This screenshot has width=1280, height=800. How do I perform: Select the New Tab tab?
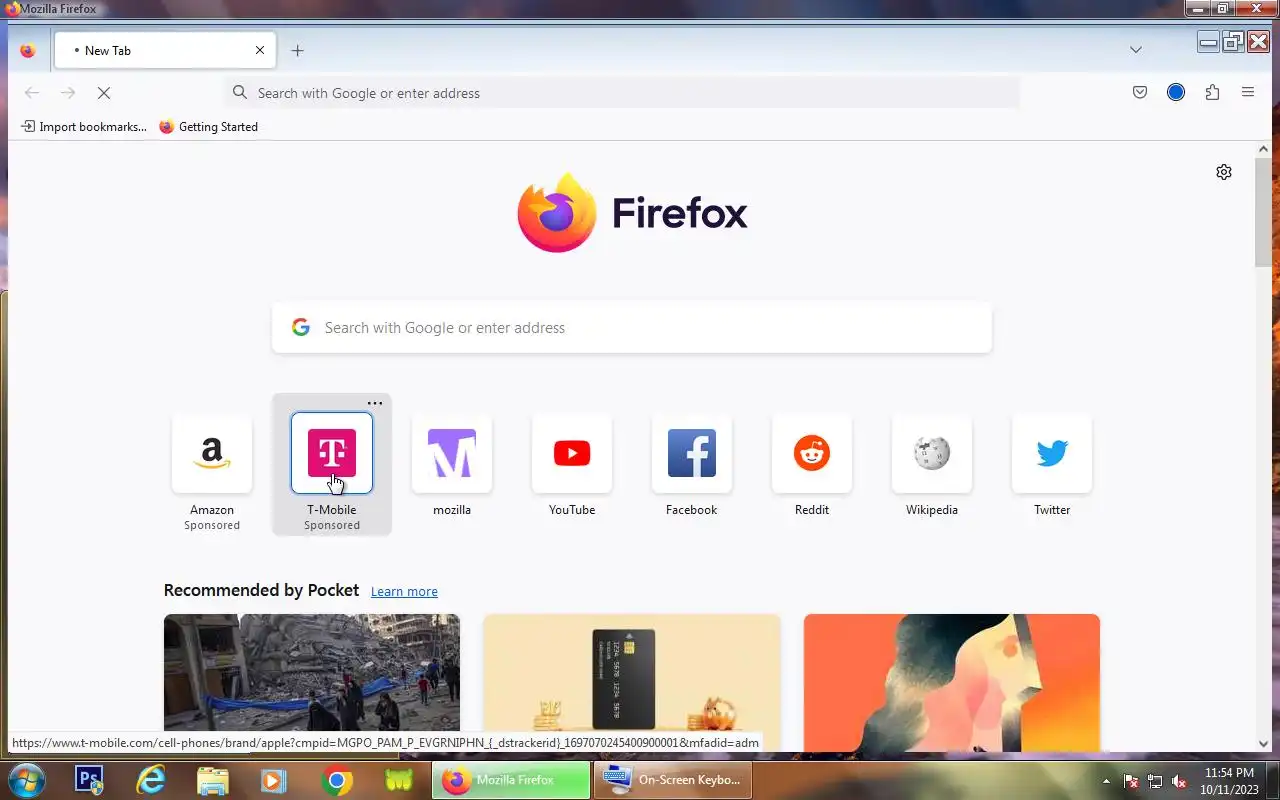165,50
